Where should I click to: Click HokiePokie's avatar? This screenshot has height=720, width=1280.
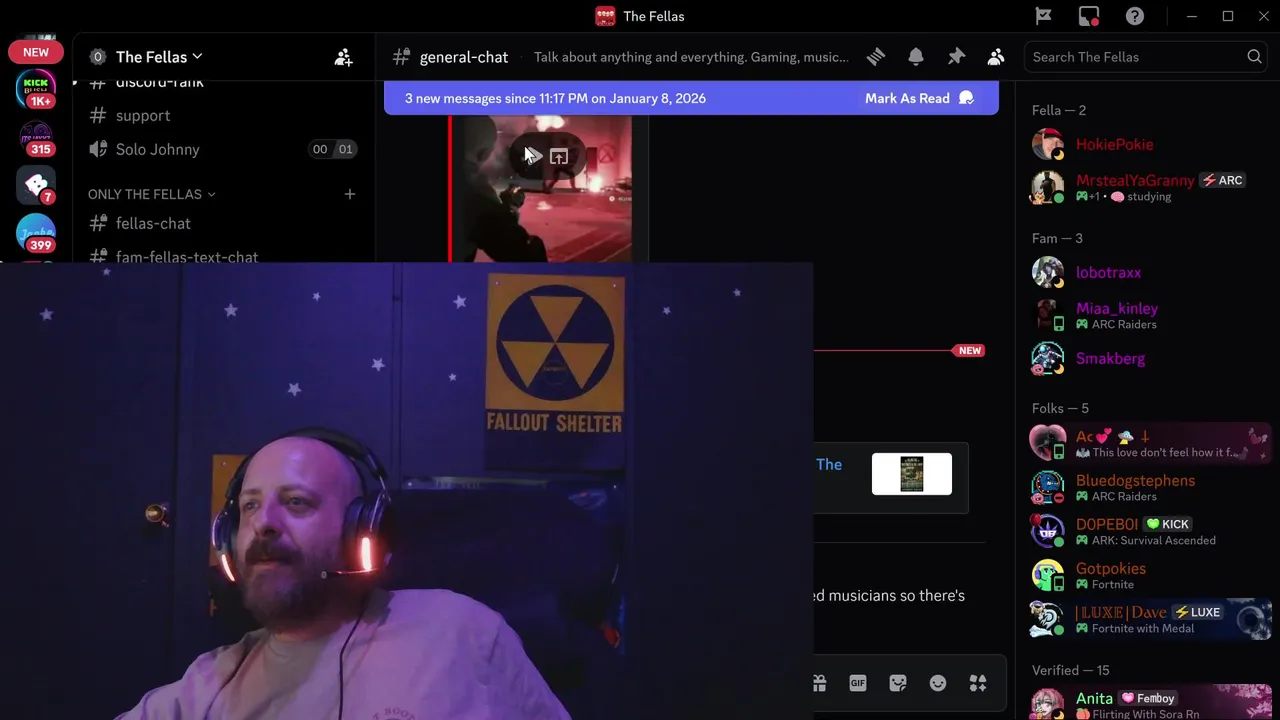tap(1048, 144)
